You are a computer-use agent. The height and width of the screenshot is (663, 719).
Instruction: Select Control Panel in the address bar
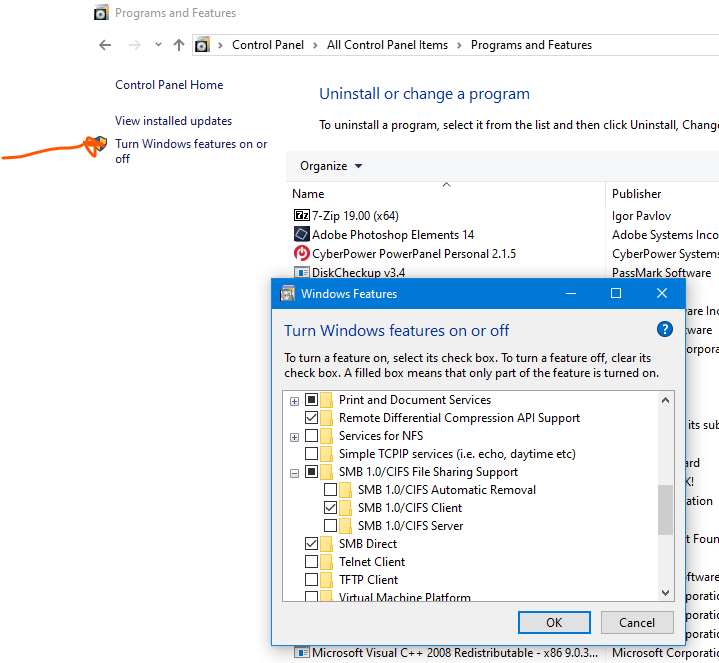tap(268, 45)
